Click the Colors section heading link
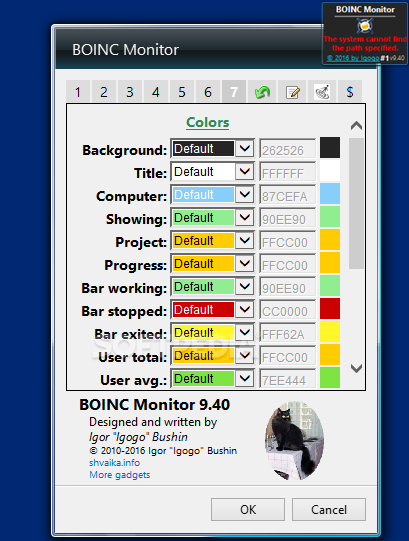This screenshot has width=409, height=541. point(207,122)
